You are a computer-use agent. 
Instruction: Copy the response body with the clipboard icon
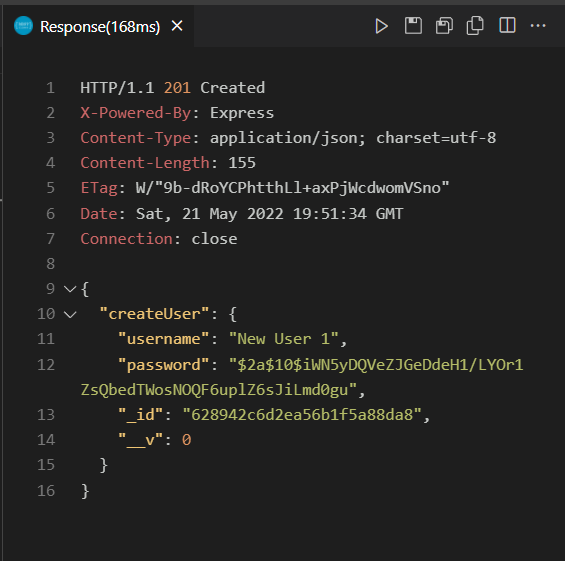pos(475,26)
